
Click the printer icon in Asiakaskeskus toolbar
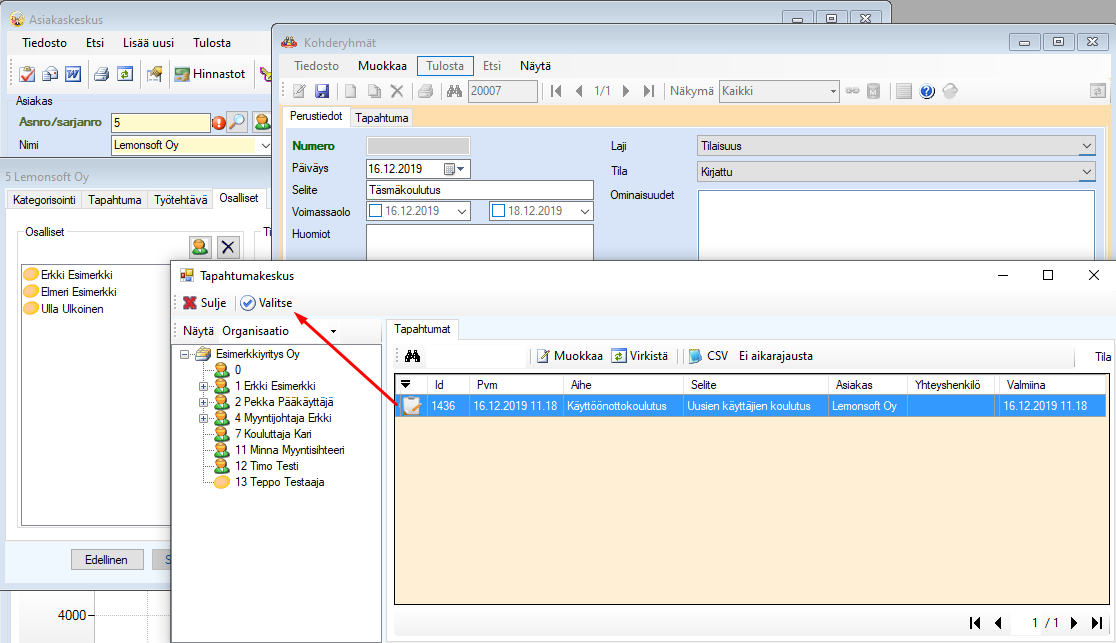[x=102, y=74]
